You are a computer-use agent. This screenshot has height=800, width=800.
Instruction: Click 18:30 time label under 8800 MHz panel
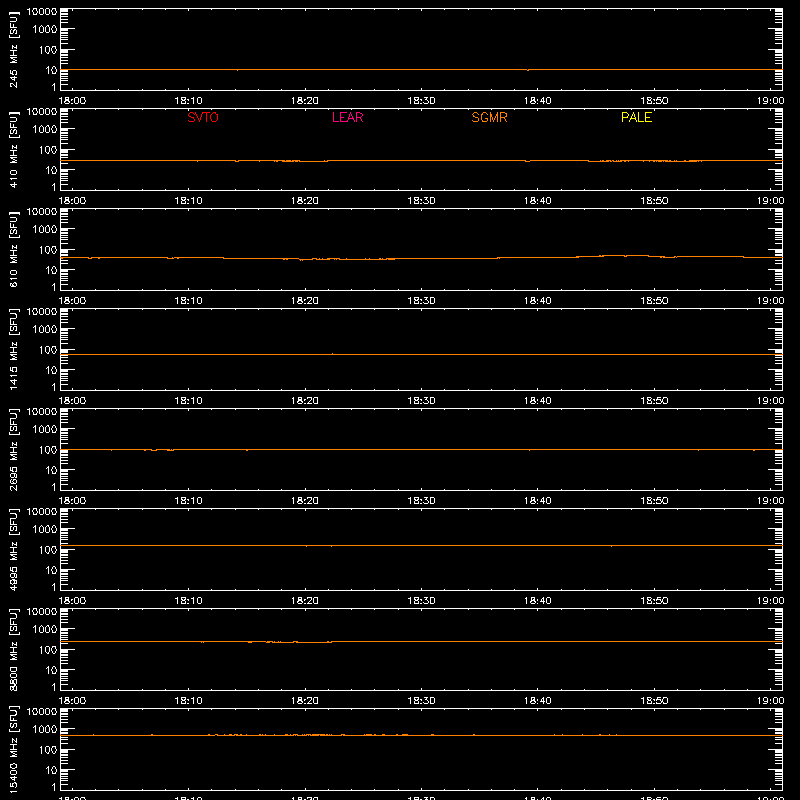421,701
